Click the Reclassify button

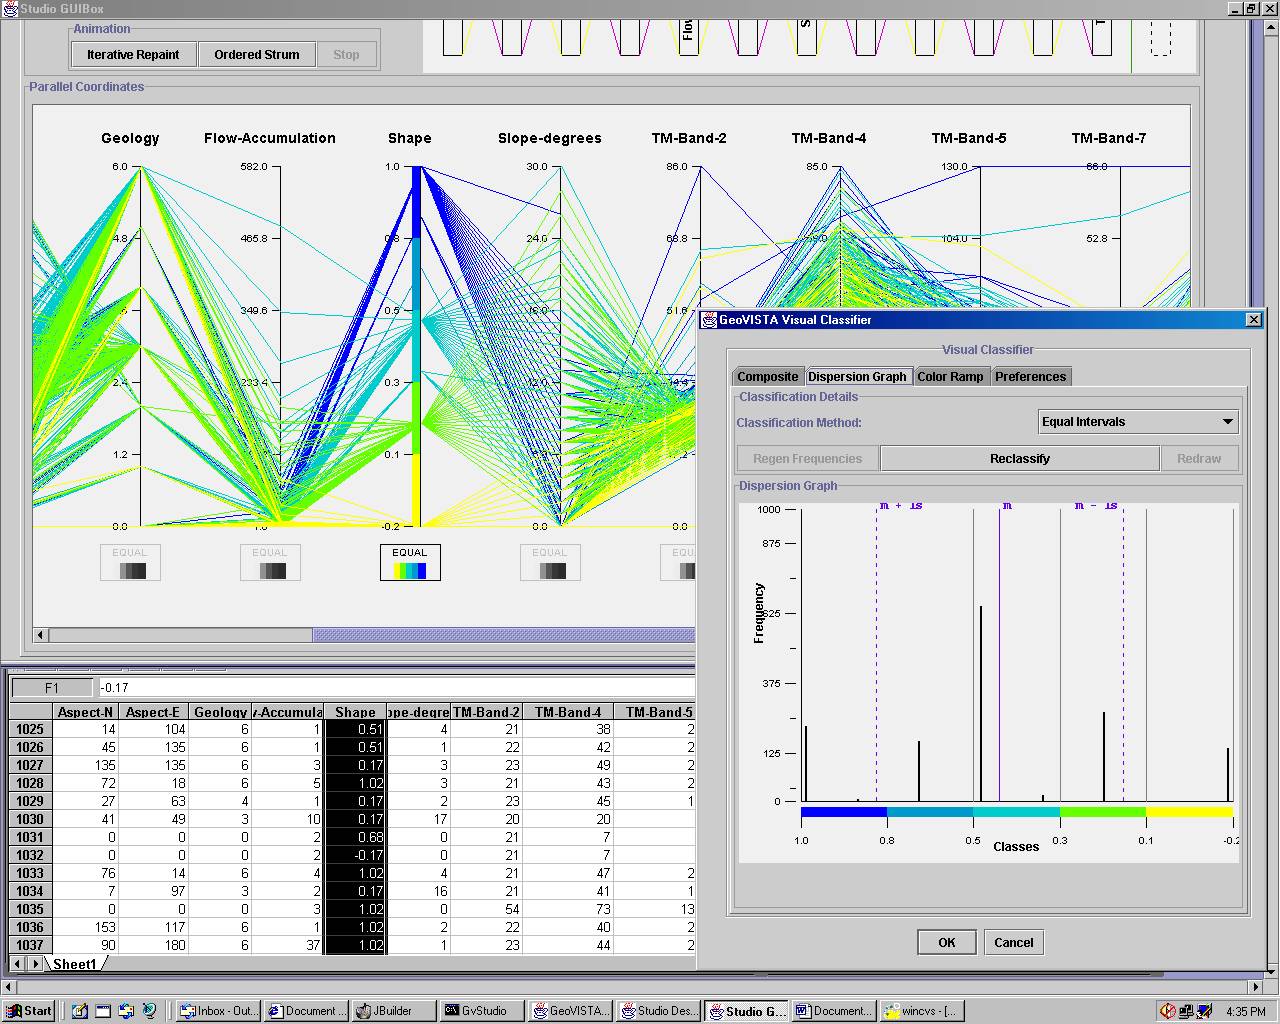pyautogui.click(x=1020, y=458)
